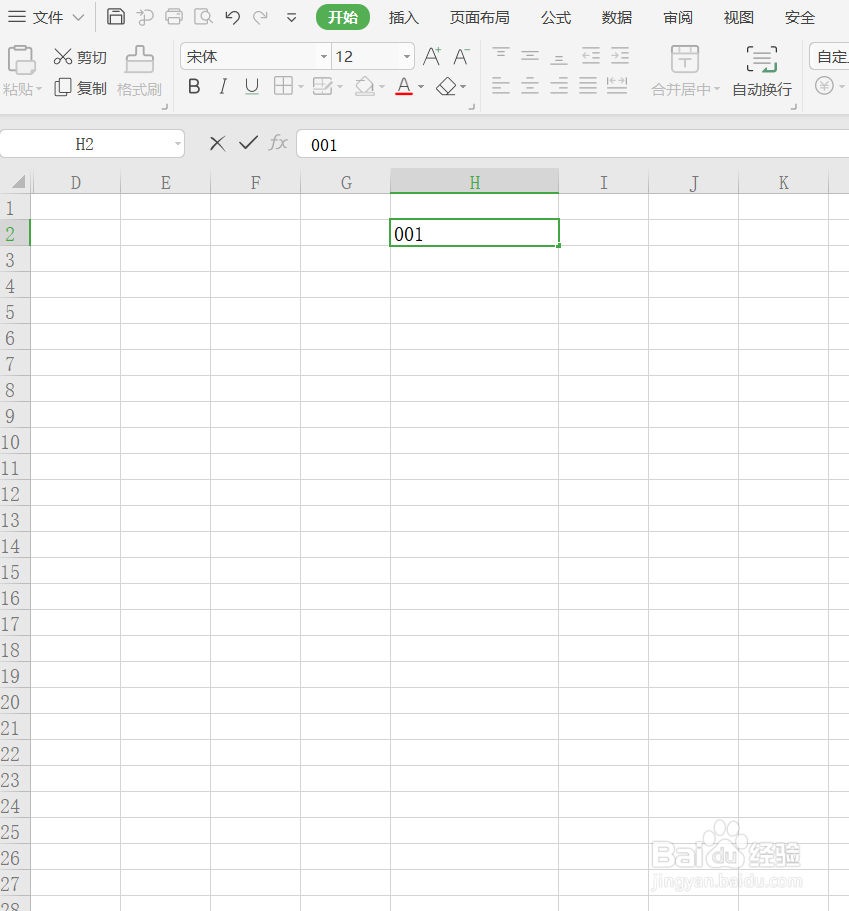
Task: Click the formula bar input containing 001
Action: click(572, 144)
